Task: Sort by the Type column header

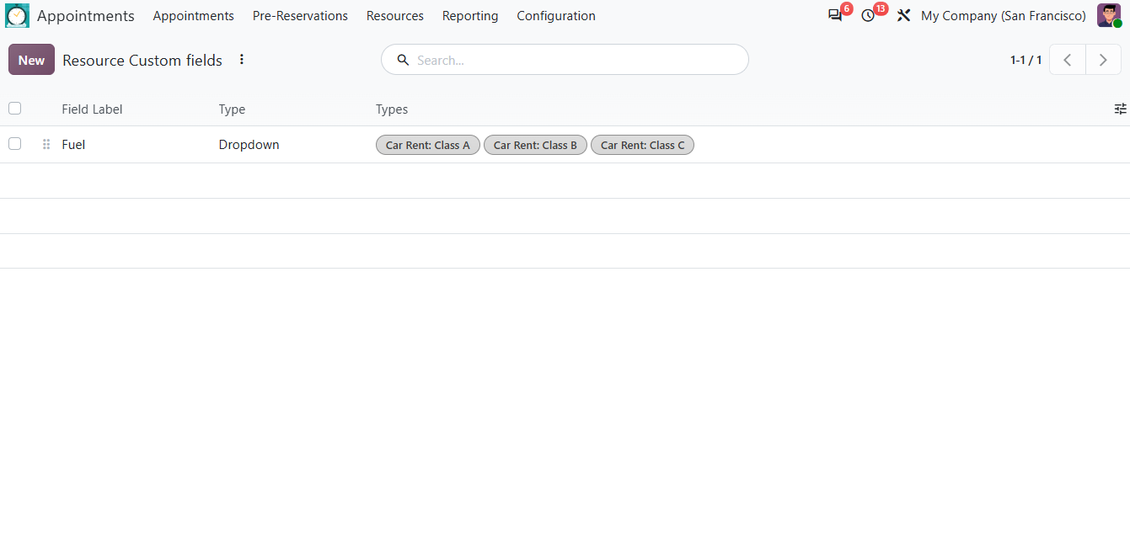Action: tap(232, 110)
